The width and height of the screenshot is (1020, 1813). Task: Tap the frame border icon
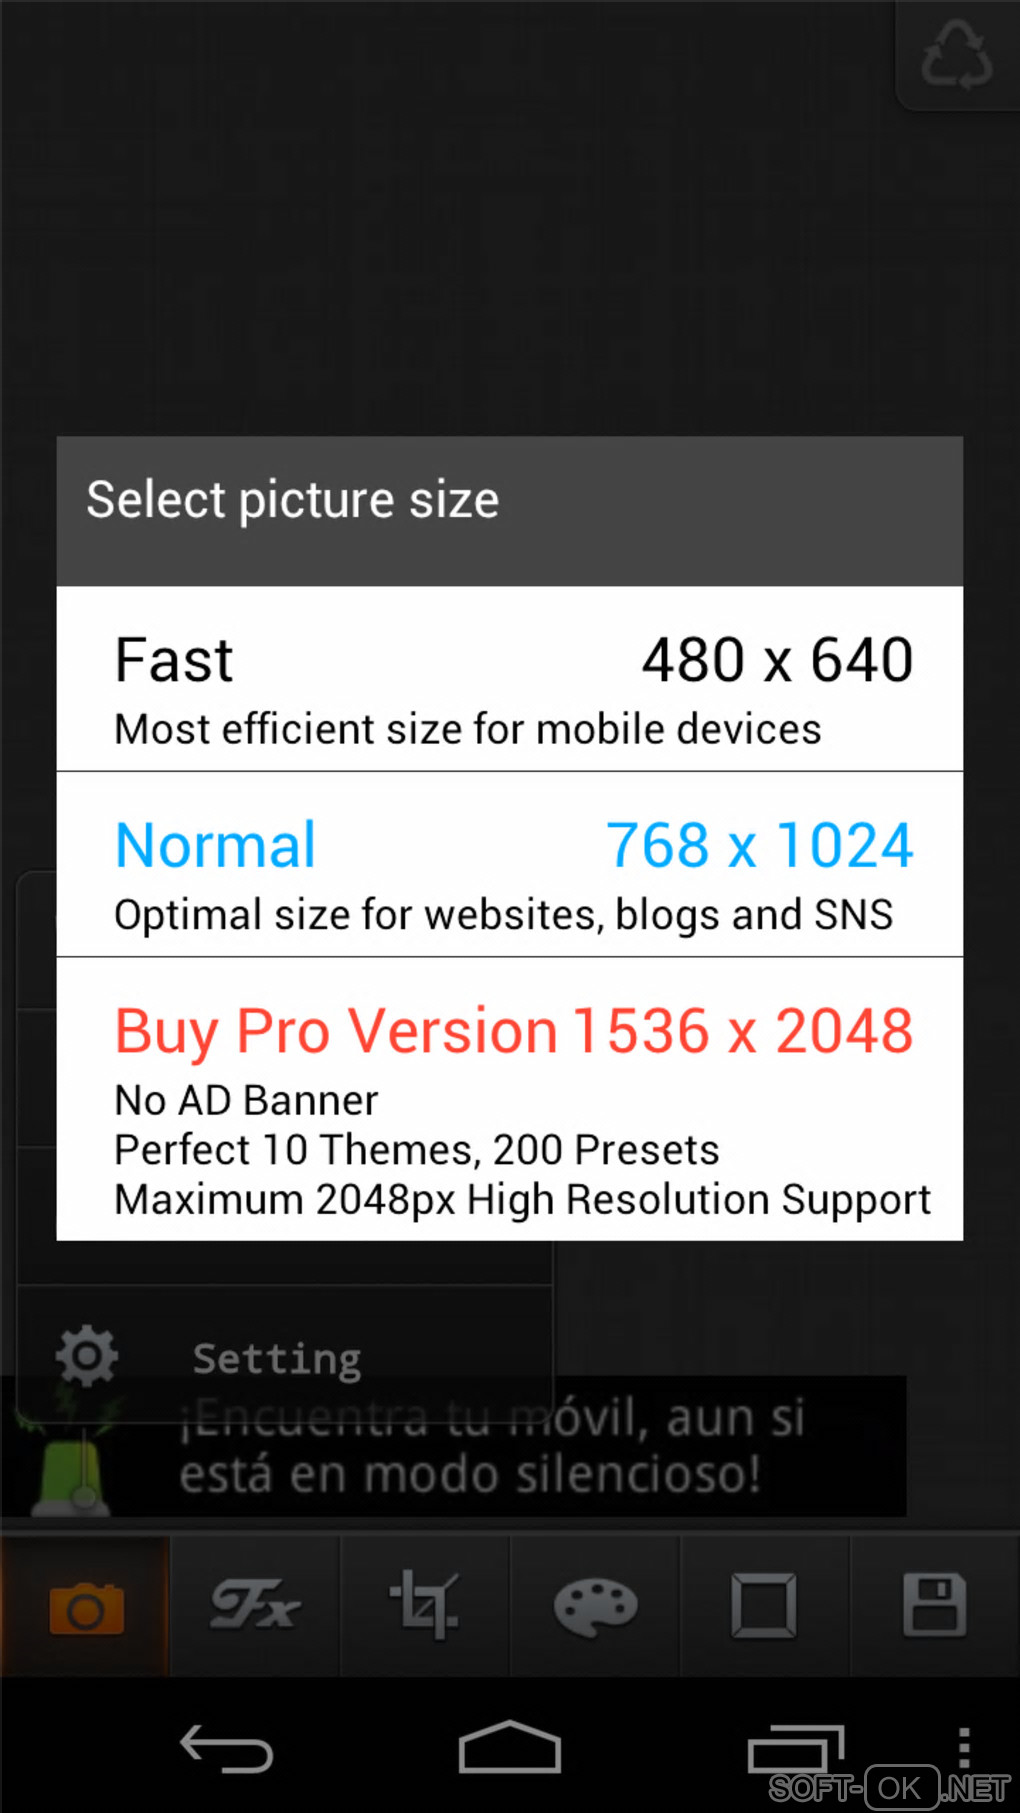click(x=764, y=1607)
